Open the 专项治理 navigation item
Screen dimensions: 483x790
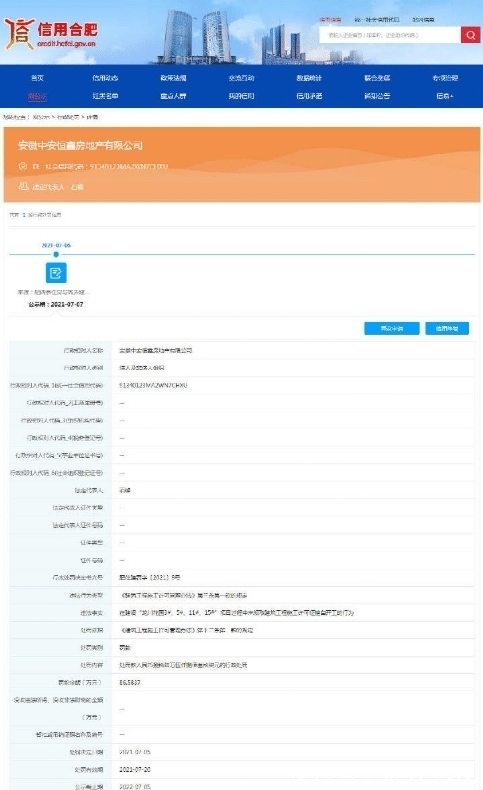(x=445, y=78)
